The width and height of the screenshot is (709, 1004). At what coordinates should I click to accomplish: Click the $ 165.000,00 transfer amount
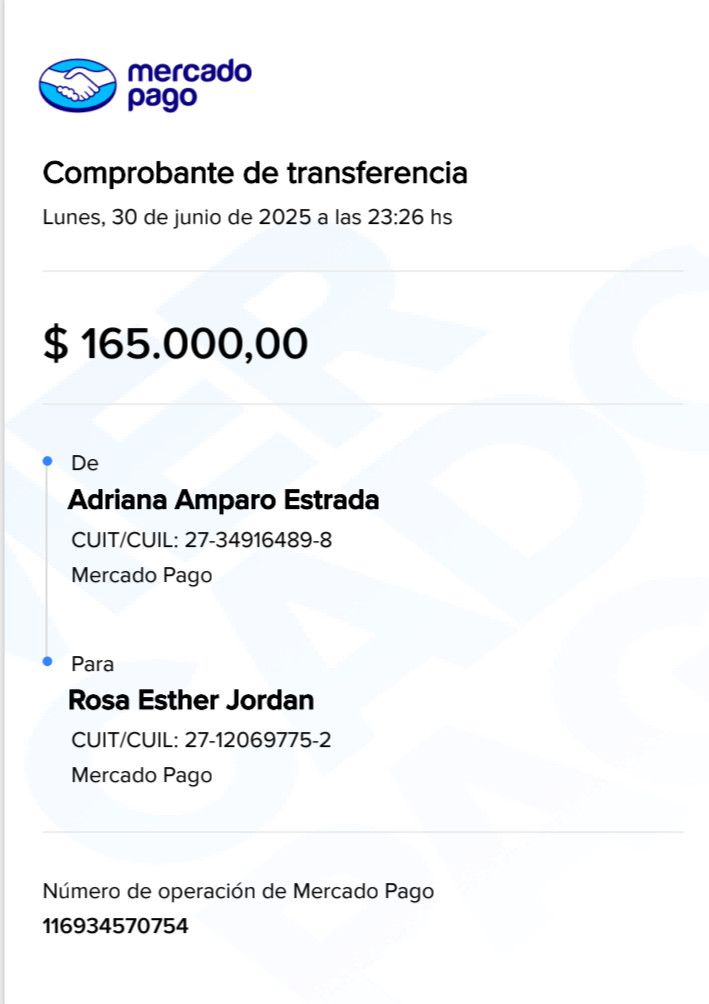tap(176, 344)
